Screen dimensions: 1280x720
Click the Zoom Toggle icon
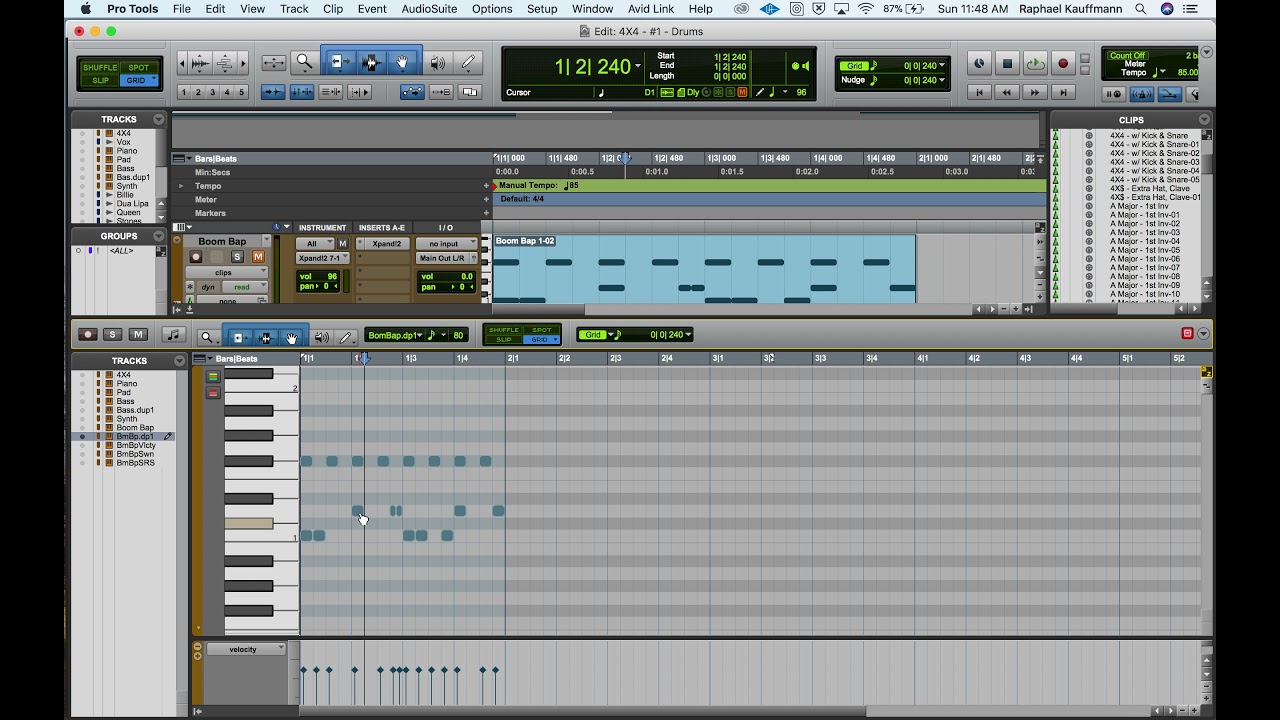tap(274, 63)
